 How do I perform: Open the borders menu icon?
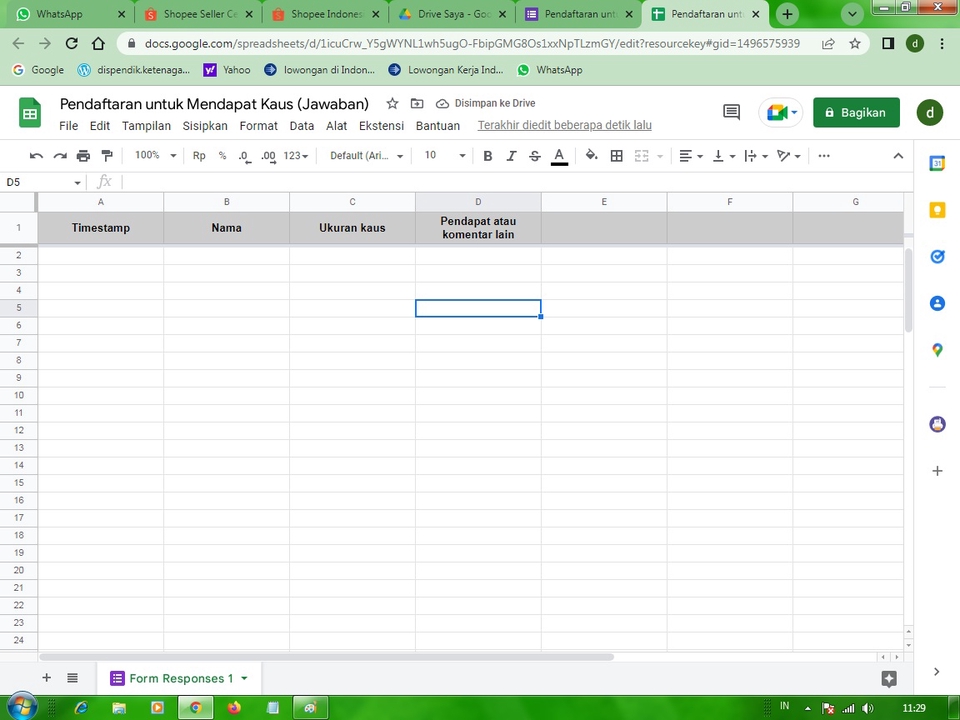[x=616, y=155]
